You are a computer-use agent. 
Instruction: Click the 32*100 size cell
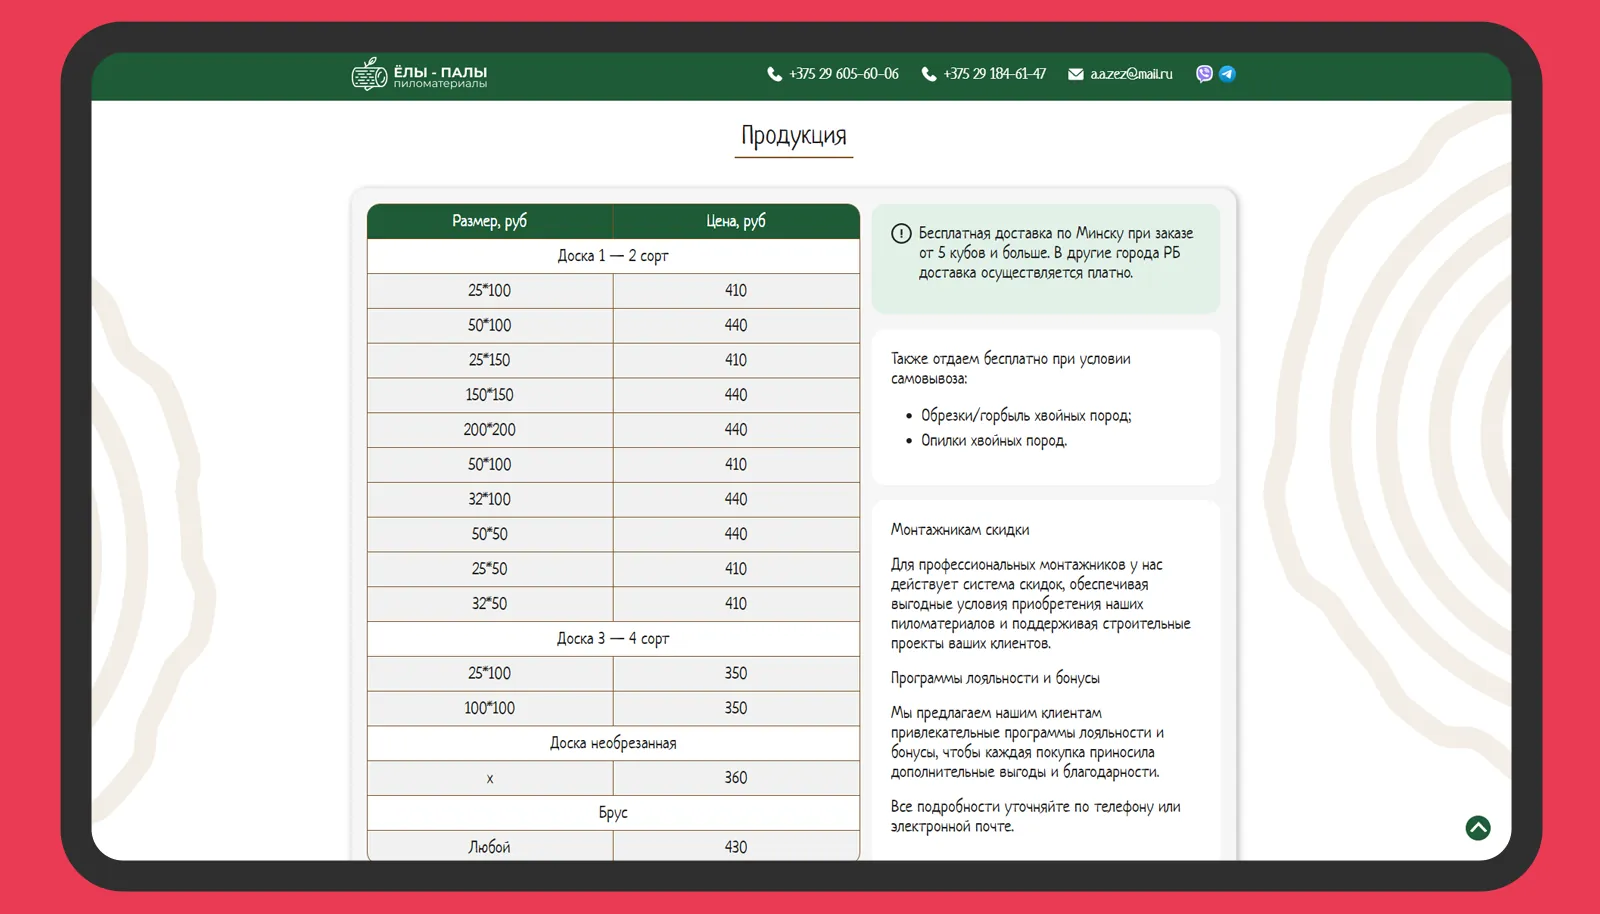[490, 499]
